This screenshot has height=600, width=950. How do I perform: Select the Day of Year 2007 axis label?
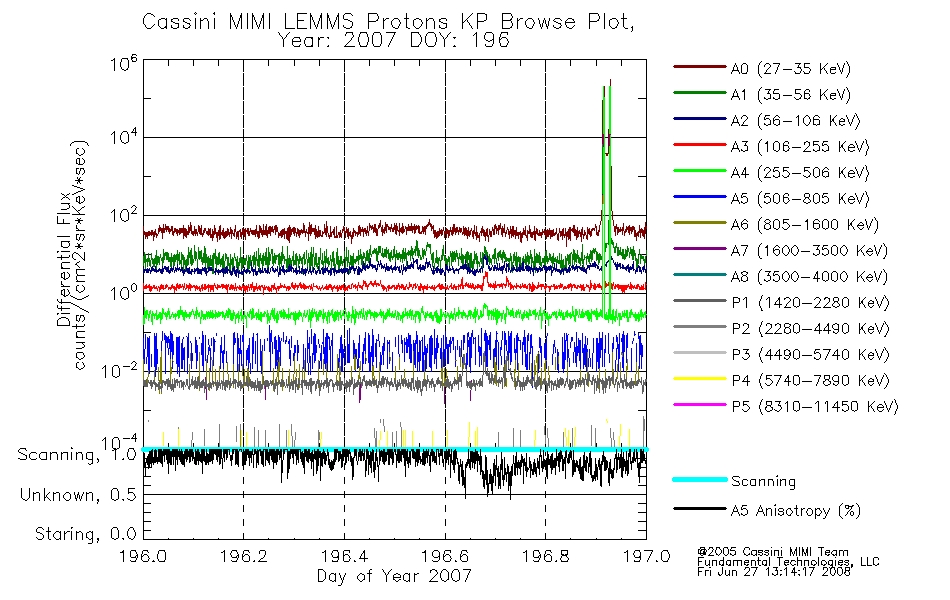click(394, 575)
